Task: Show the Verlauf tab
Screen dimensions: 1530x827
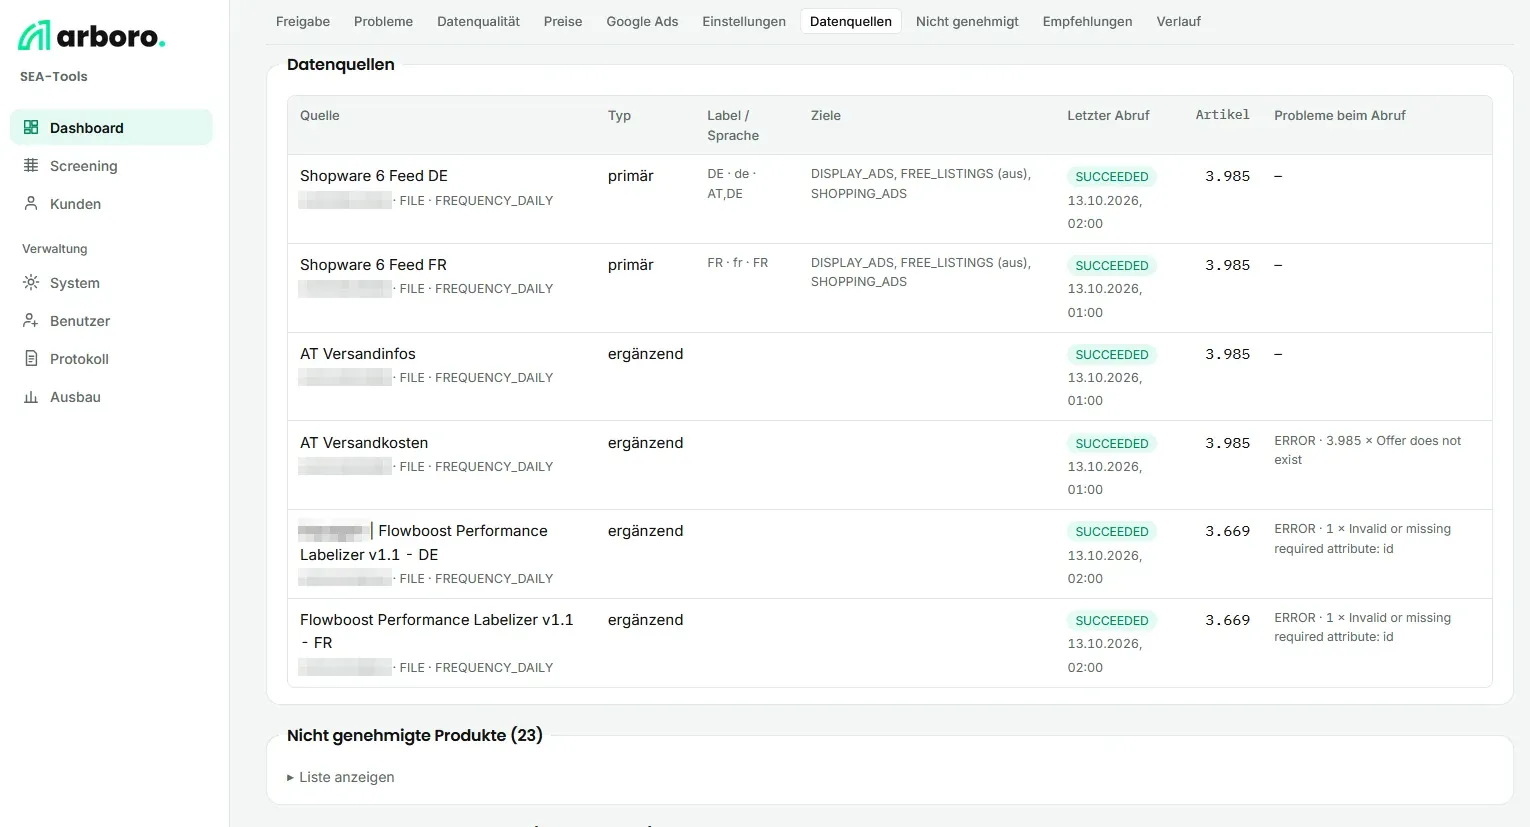Action: [1178, 21]
